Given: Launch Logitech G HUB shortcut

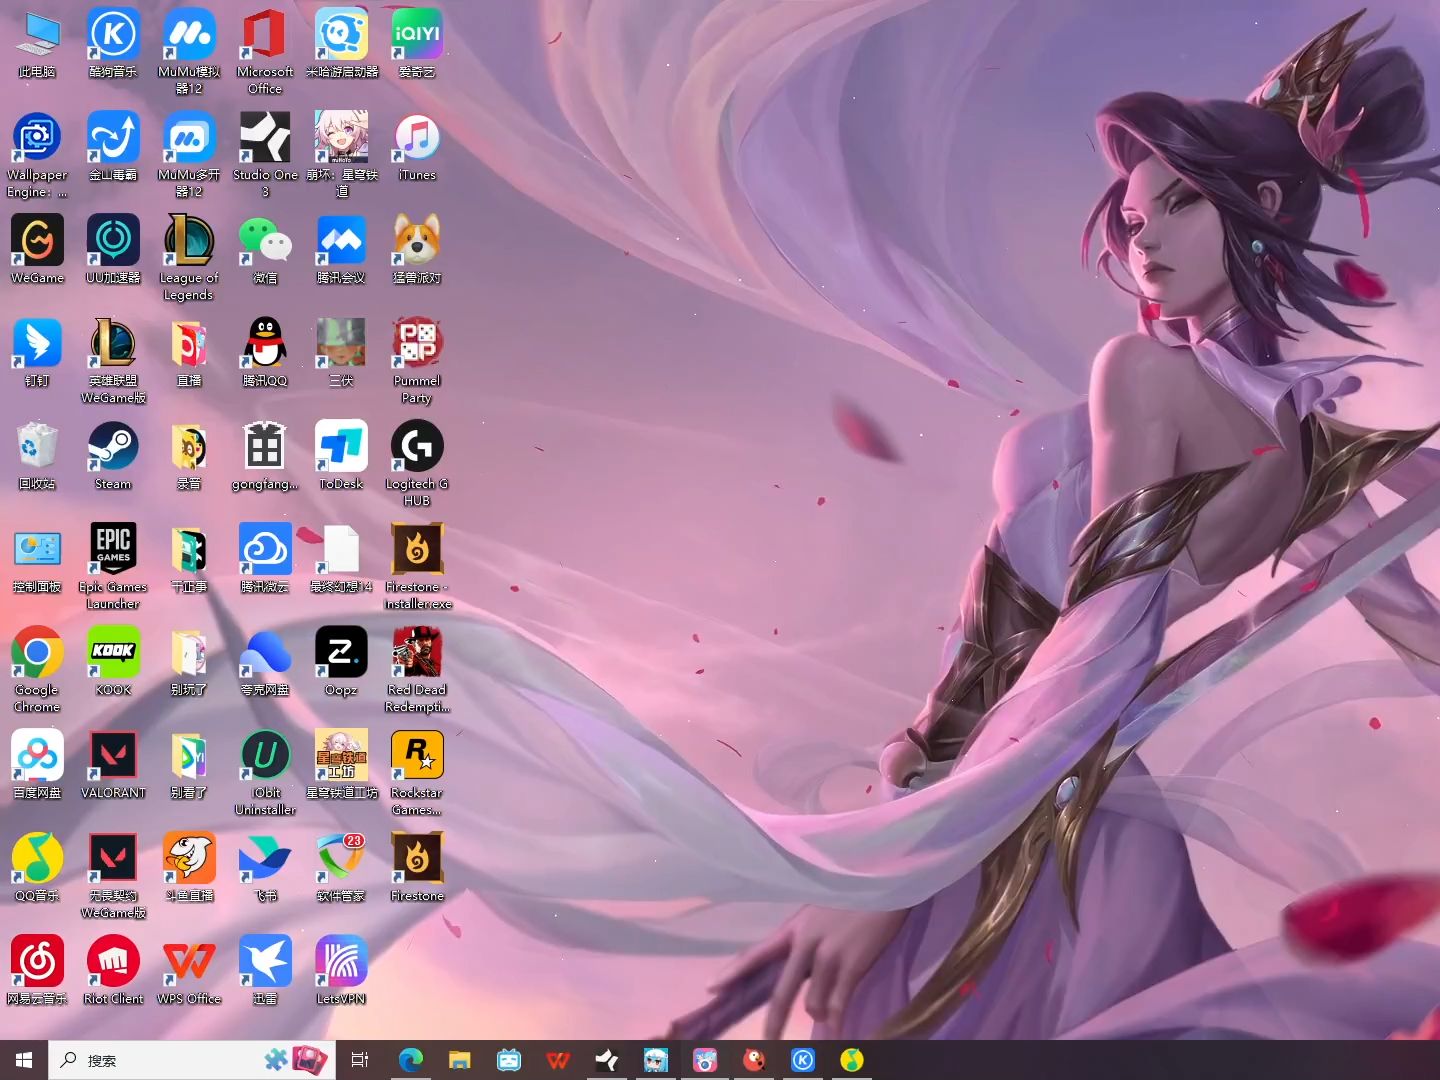Looking at the screenshot, I should (417, 464).
